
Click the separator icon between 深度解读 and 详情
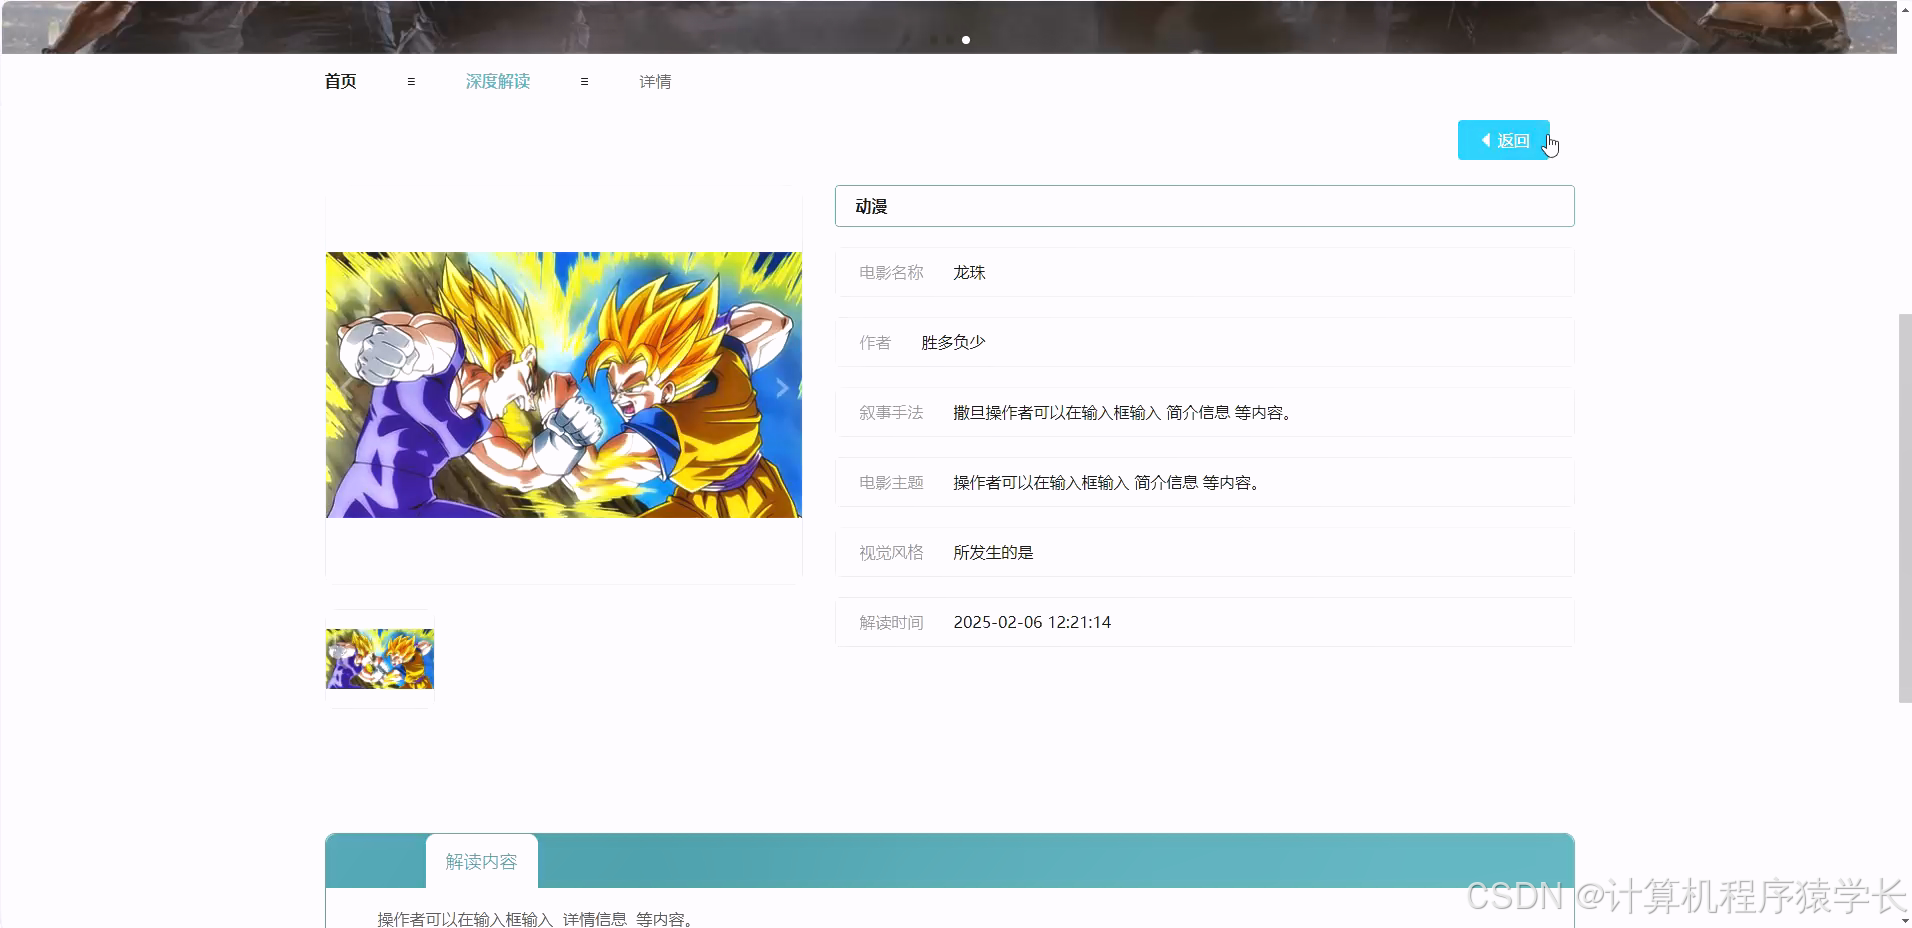(584, 81)
